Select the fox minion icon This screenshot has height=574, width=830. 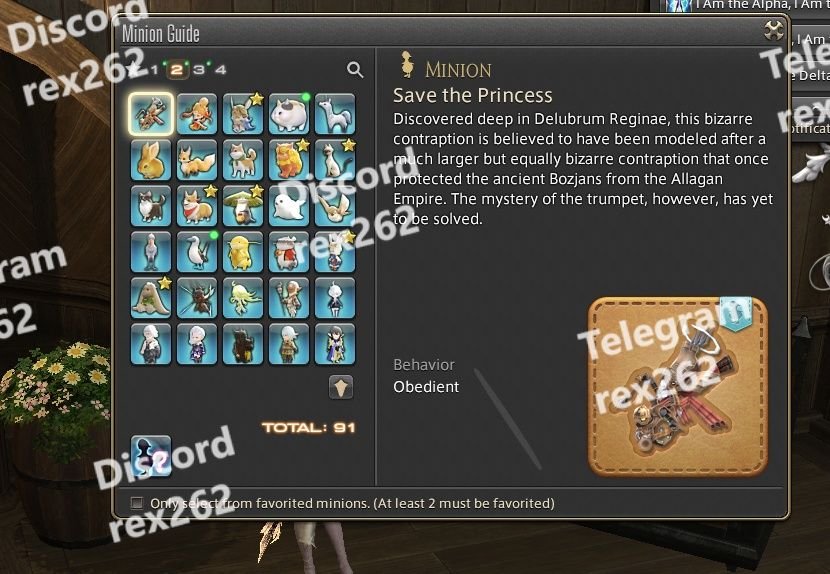pos(197,160)
